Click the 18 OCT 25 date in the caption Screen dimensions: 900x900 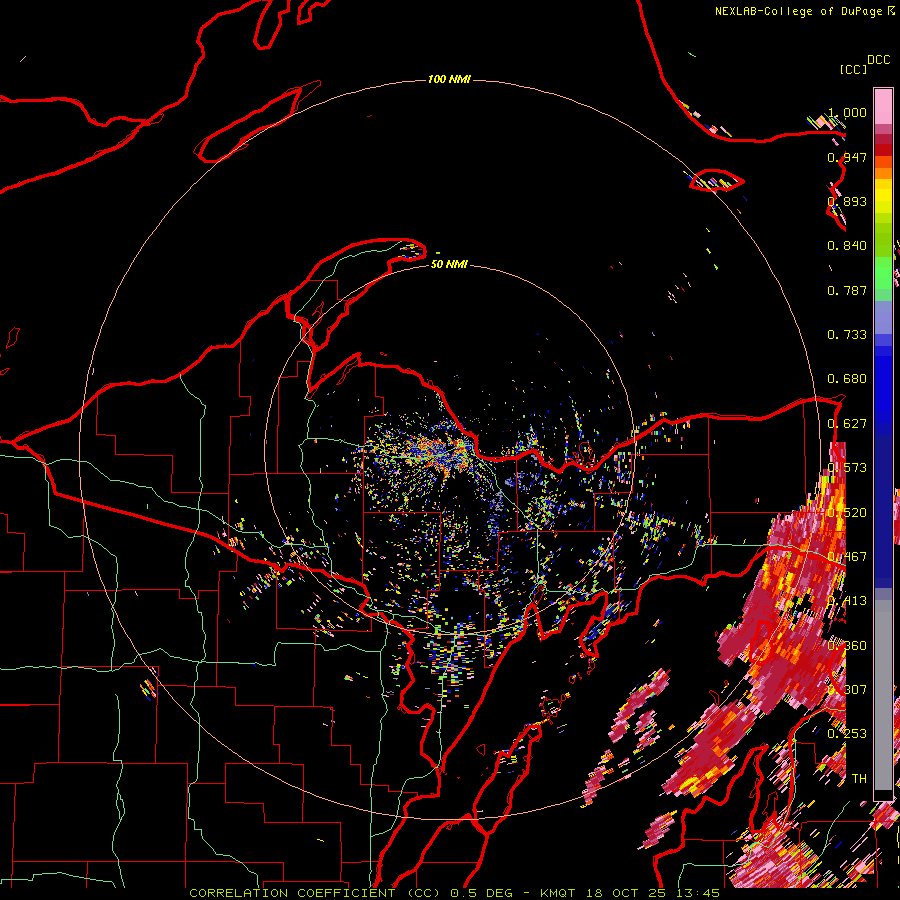pos(626,893)
